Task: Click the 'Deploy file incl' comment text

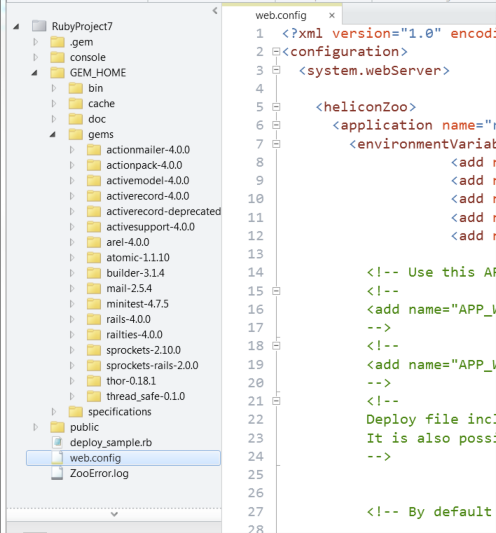Action: (431, 419)
